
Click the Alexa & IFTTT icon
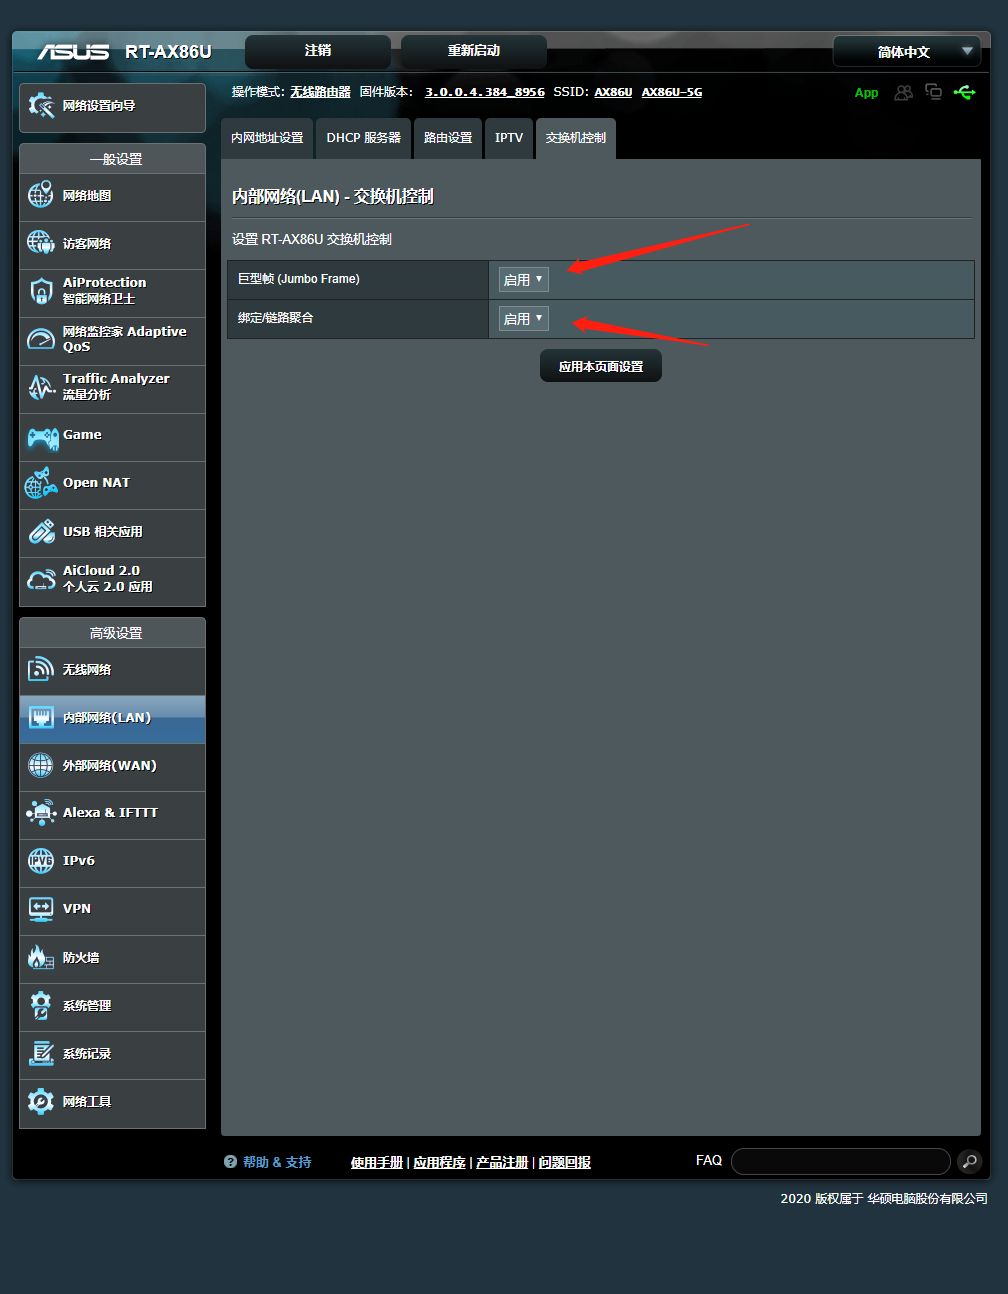[x=41, y=813]
